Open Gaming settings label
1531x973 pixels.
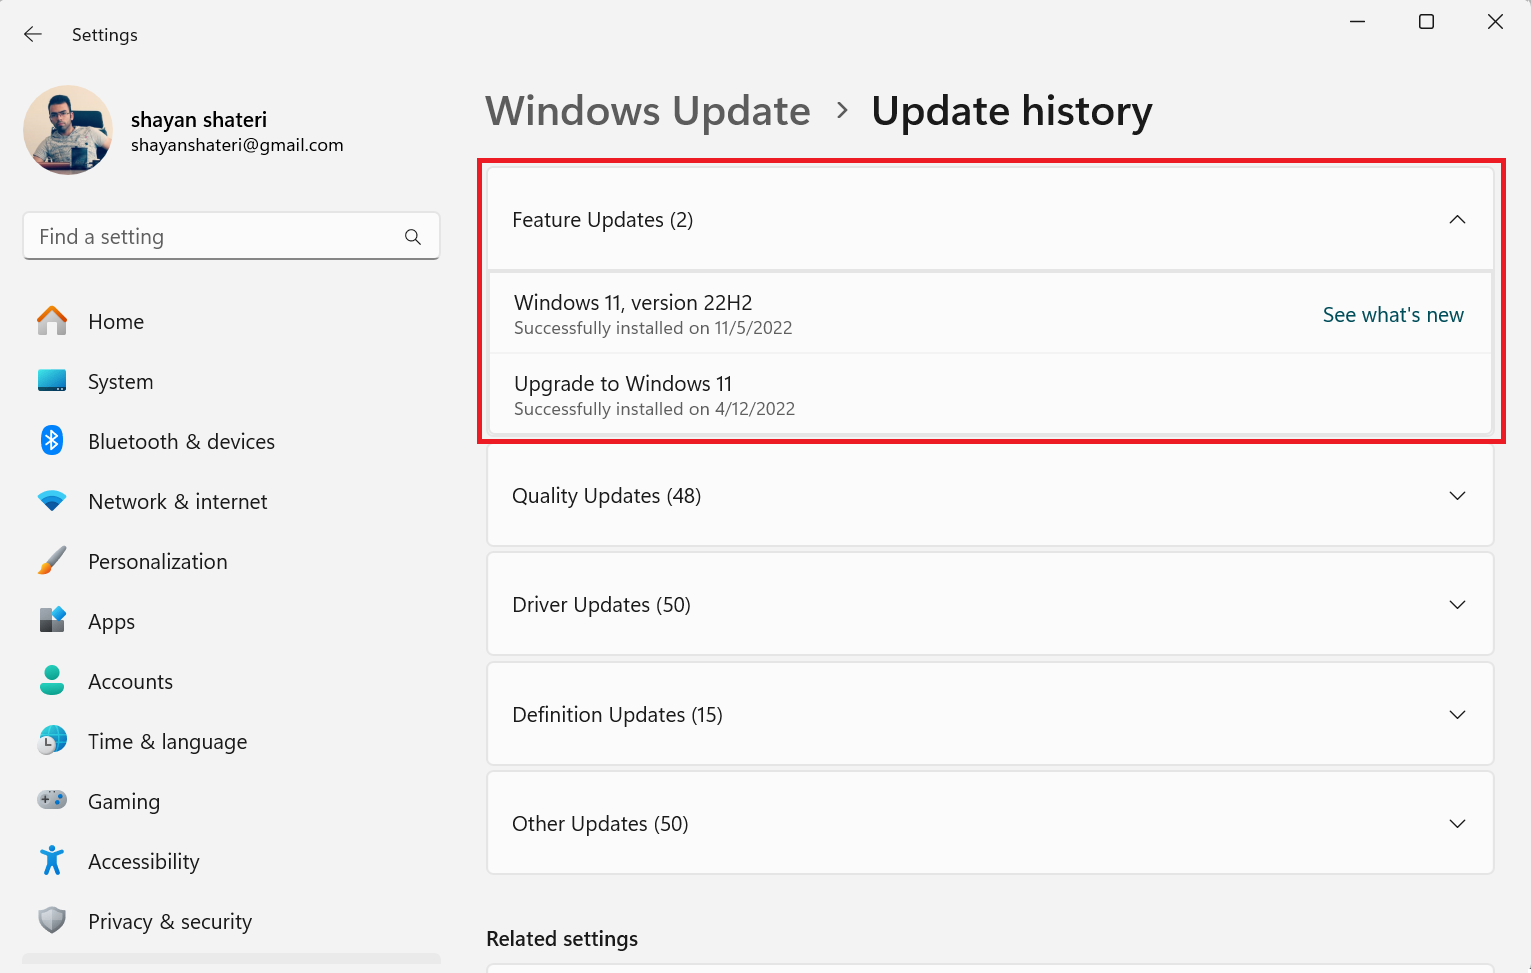pyautogui.click(x=124, y=803)
